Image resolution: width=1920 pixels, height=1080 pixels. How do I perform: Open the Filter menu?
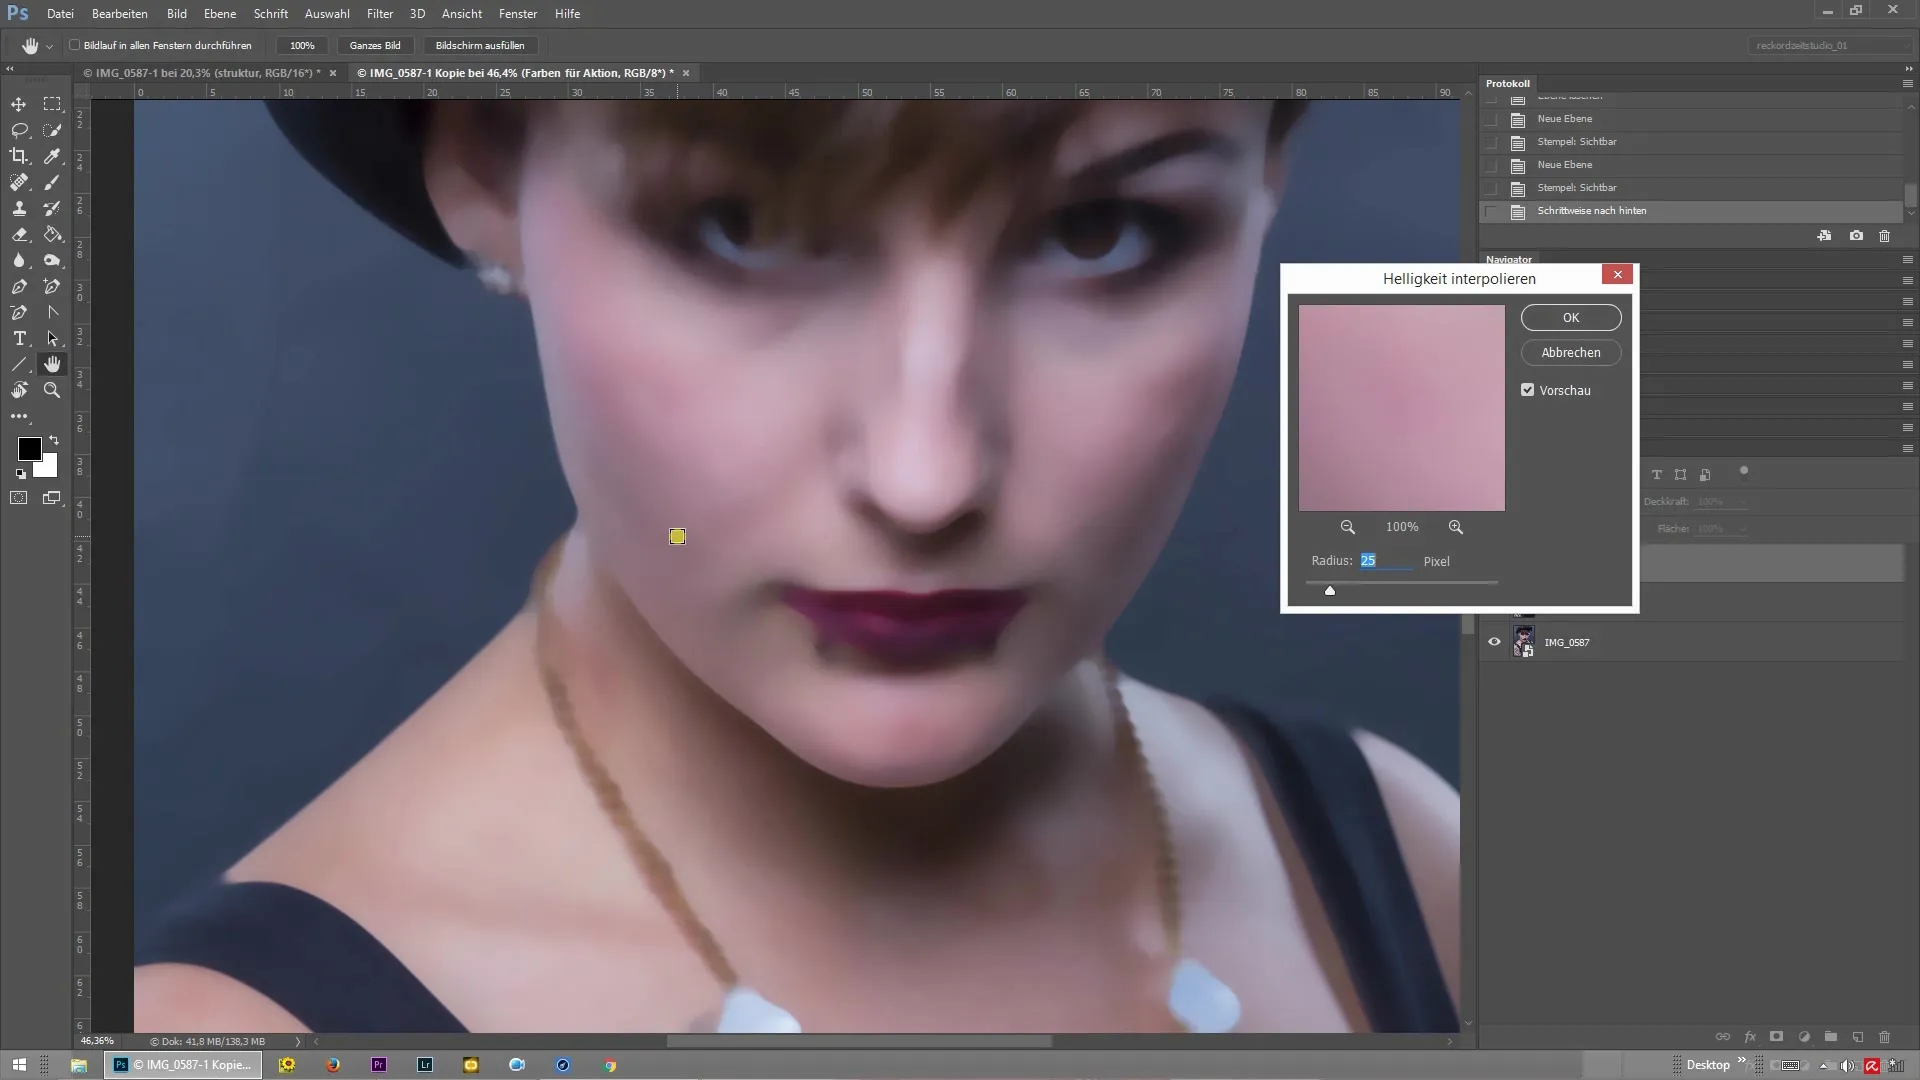tap(380, 14)
